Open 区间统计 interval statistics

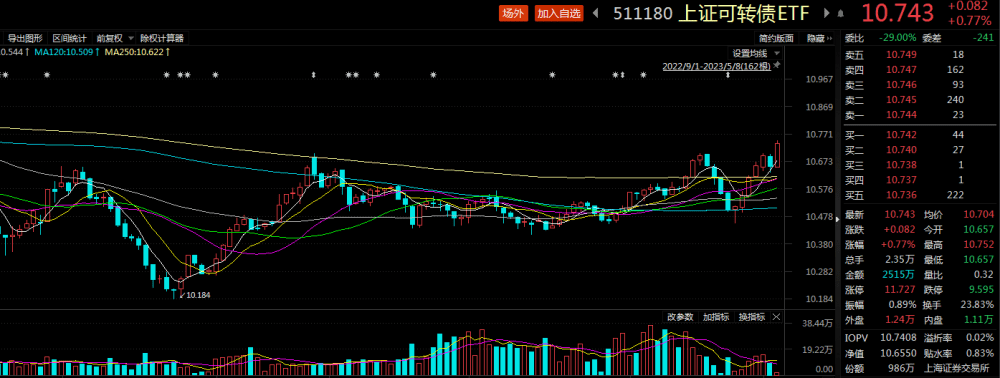click(x=69, y=38)
